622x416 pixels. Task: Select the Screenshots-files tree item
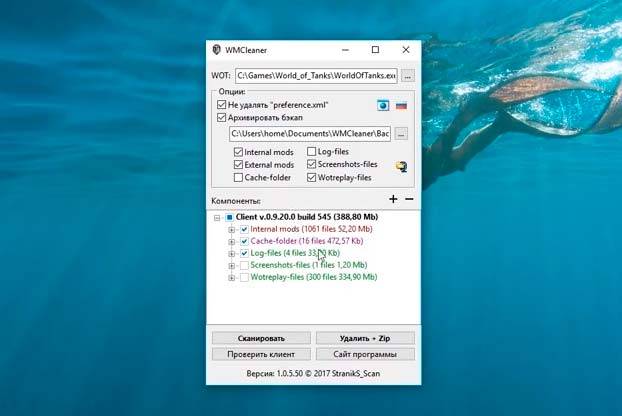pyautogui.click(x=308, y=265)
